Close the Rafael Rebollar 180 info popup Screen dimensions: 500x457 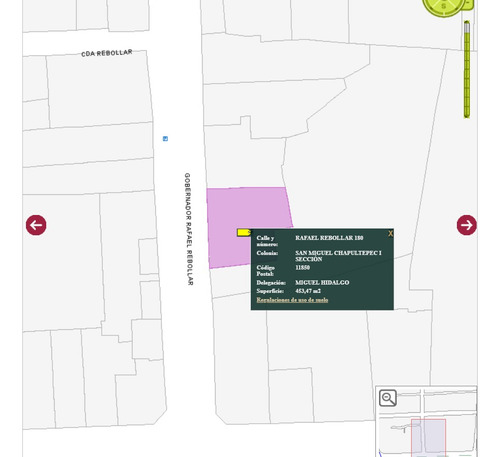pyautogui.click(x=390, y=234)
